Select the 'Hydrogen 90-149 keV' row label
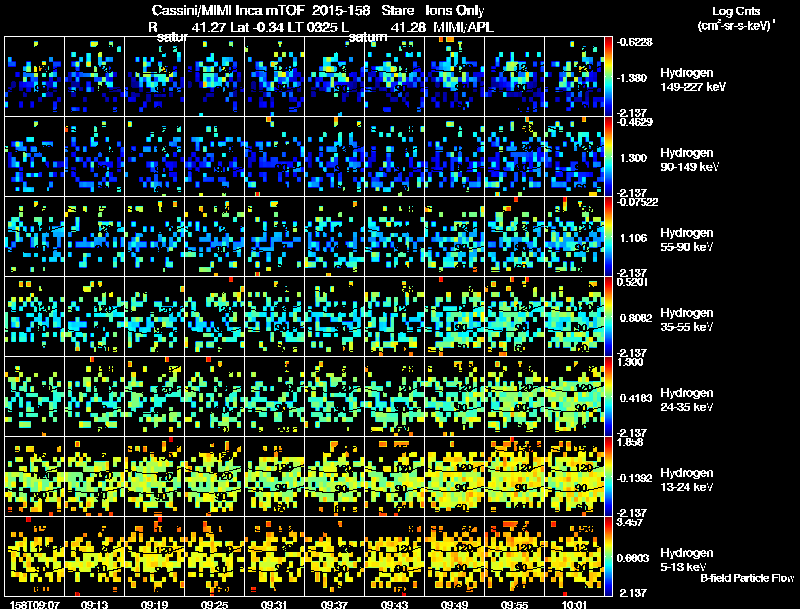800x609 pixels. [x=690, y=160]
